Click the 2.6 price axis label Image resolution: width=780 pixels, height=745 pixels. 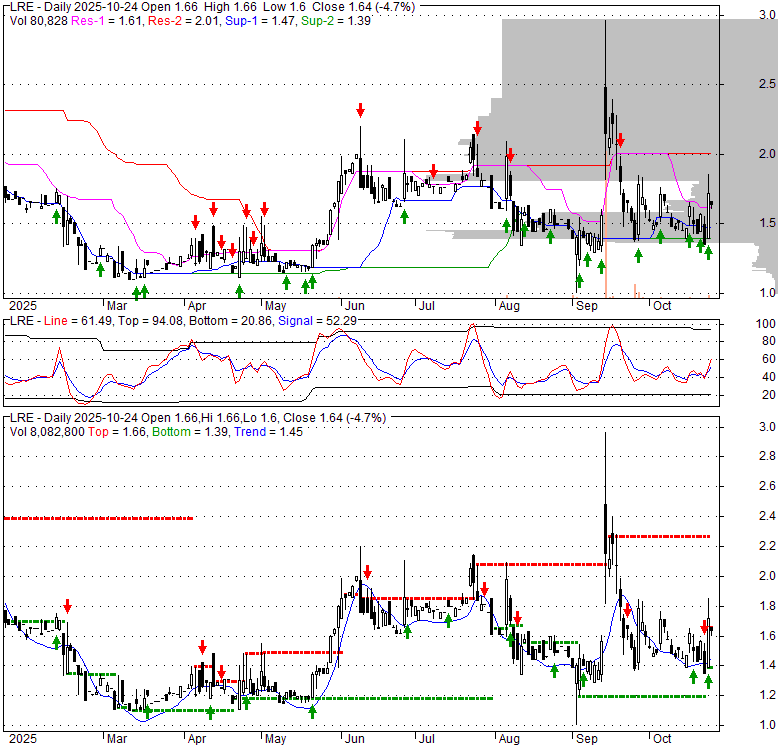[767, 486]
